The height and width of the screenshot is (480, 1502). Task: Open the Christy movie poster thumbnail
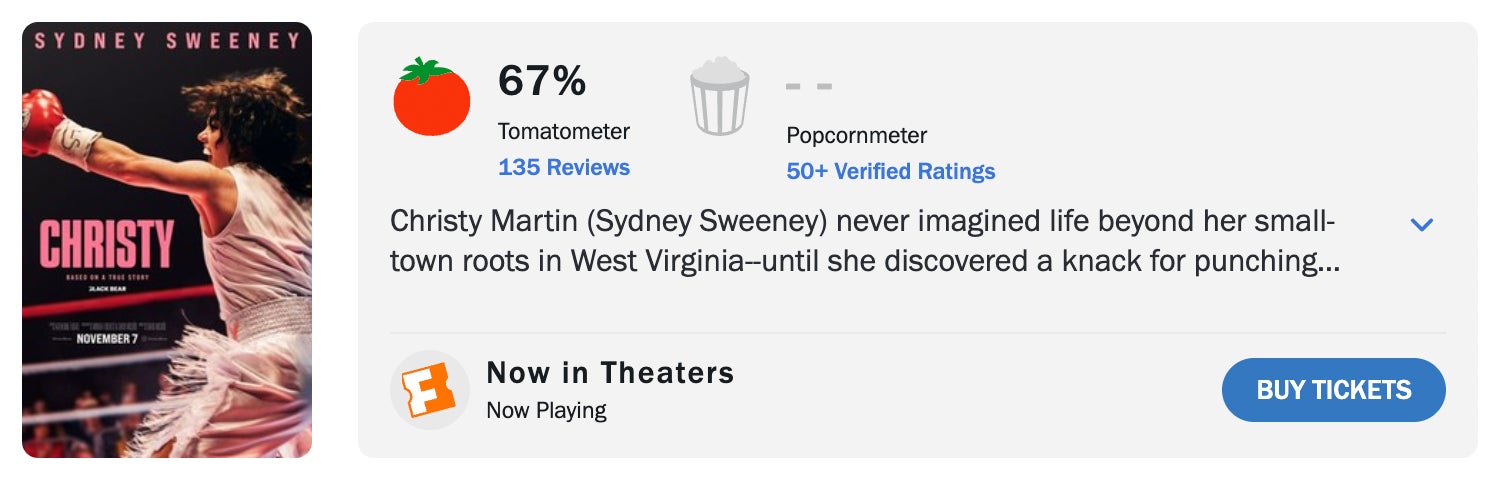tap(167, 240)
